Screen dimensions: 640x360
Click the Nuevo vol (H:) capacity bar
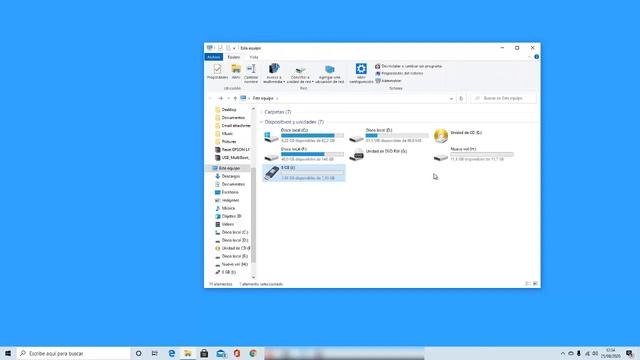pyautogui.click(x=482, y=154)
